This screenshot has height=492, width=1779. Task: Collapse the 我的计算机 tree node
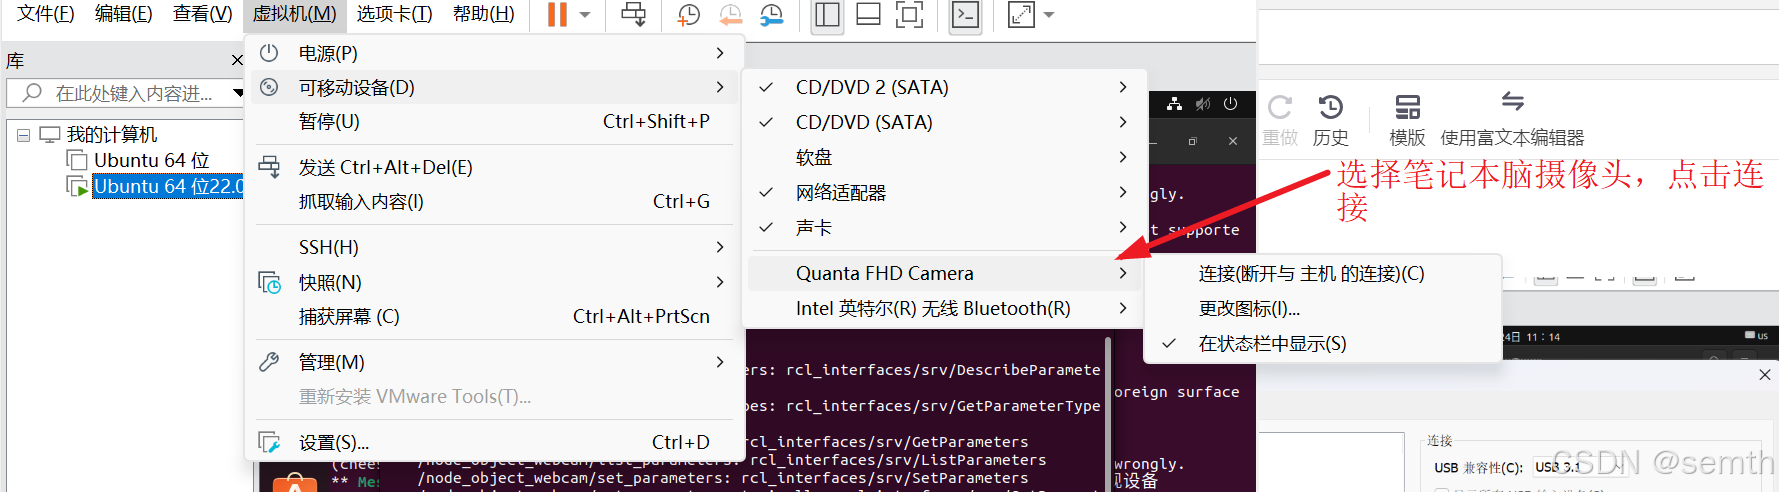pyautogui.click(x=23, y=134)
